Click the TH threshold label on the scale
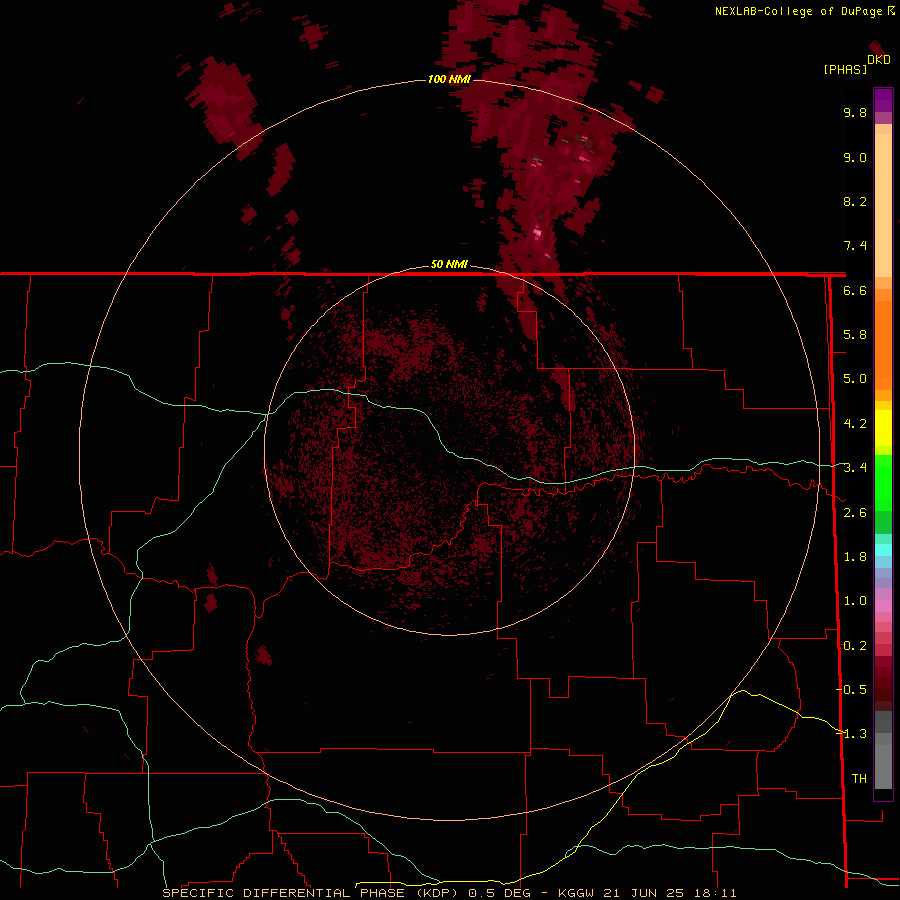This screenshot has height=900, width=900. point(859,779)
